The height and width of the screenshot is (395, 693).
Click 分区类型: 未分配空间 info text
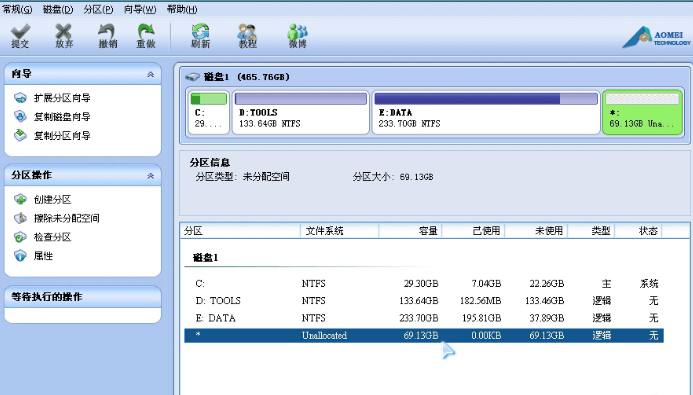coord(243,177)
